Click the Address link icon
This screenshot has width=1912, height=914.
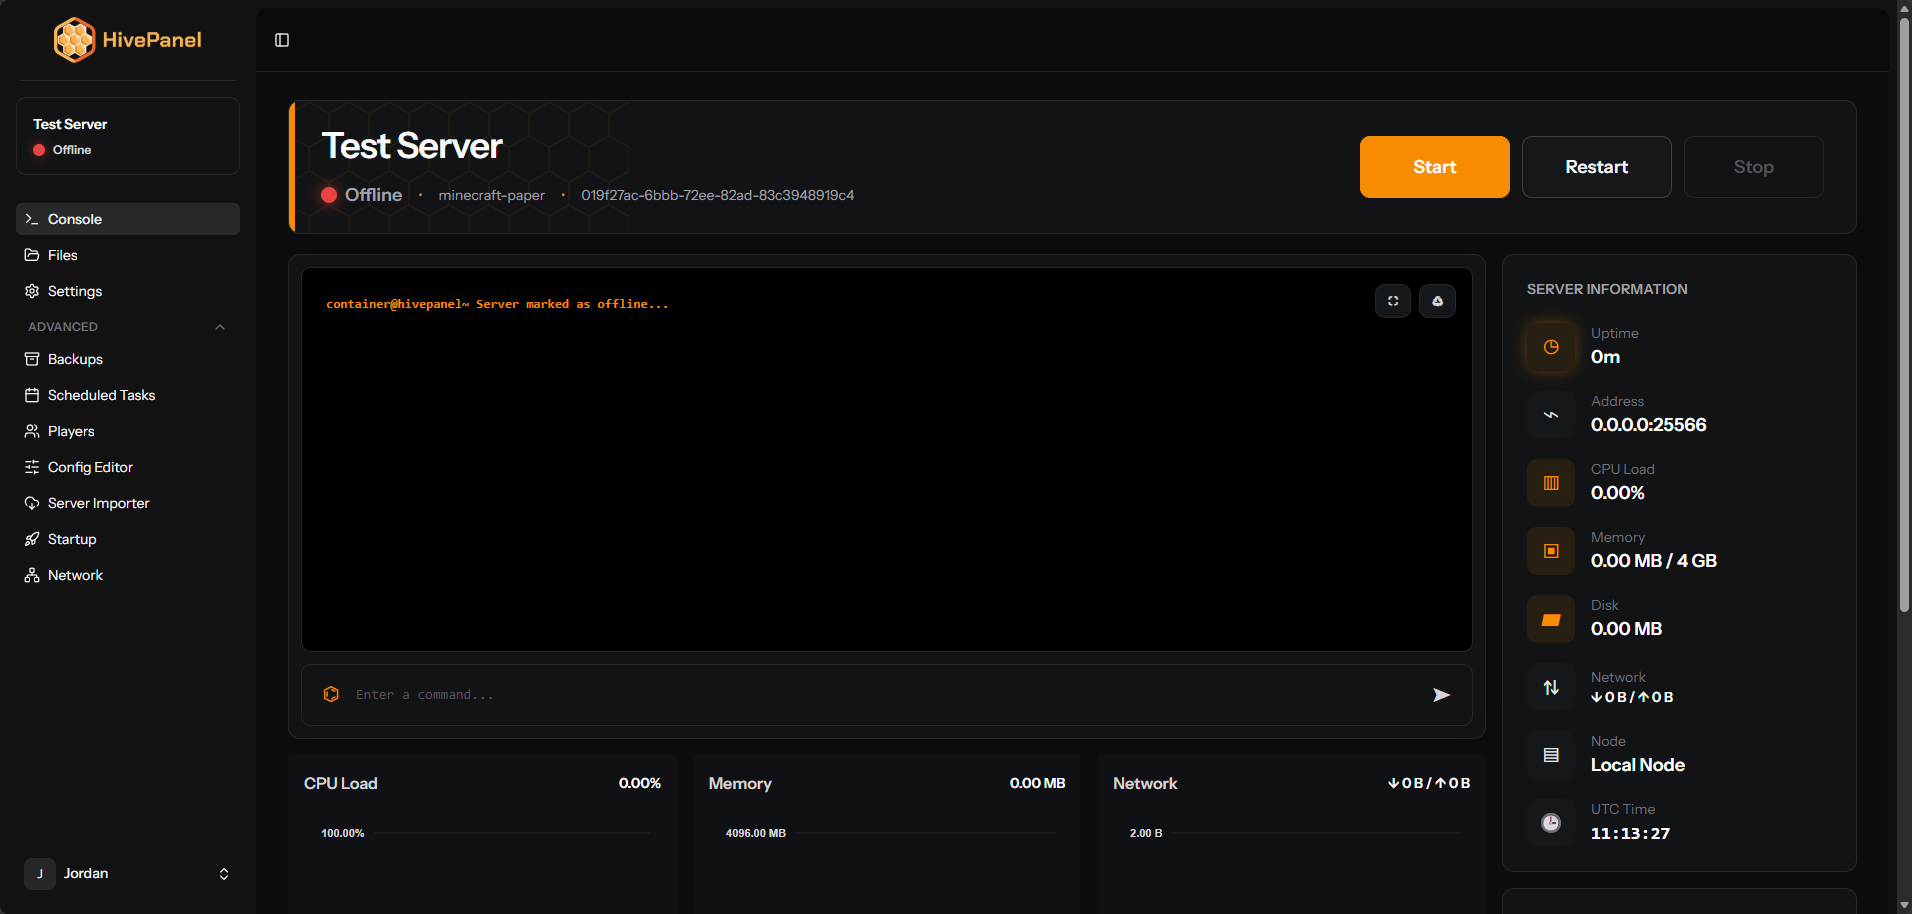1551,415
